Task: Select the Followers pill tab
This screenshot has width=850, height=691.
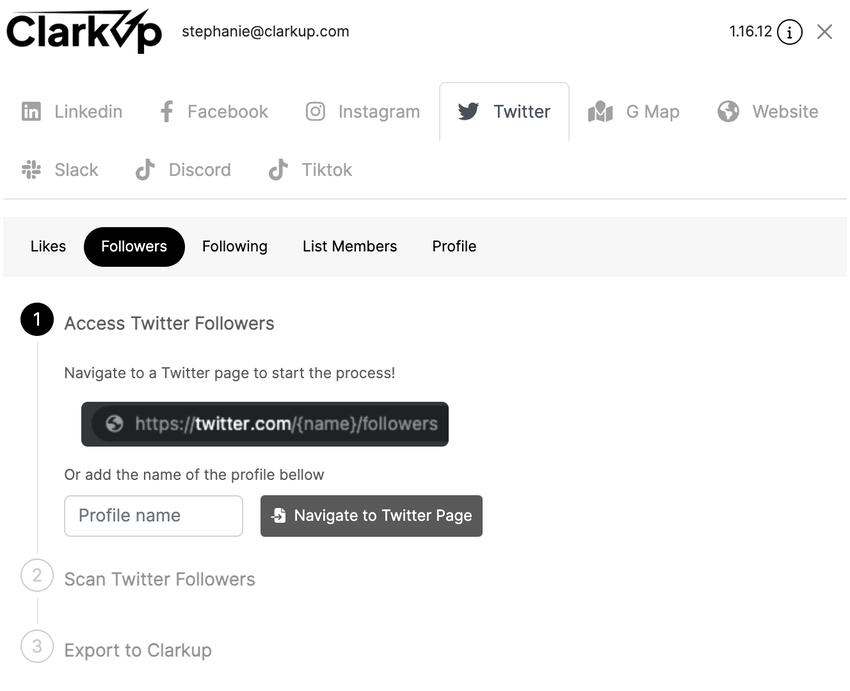Action: (134, 247)
